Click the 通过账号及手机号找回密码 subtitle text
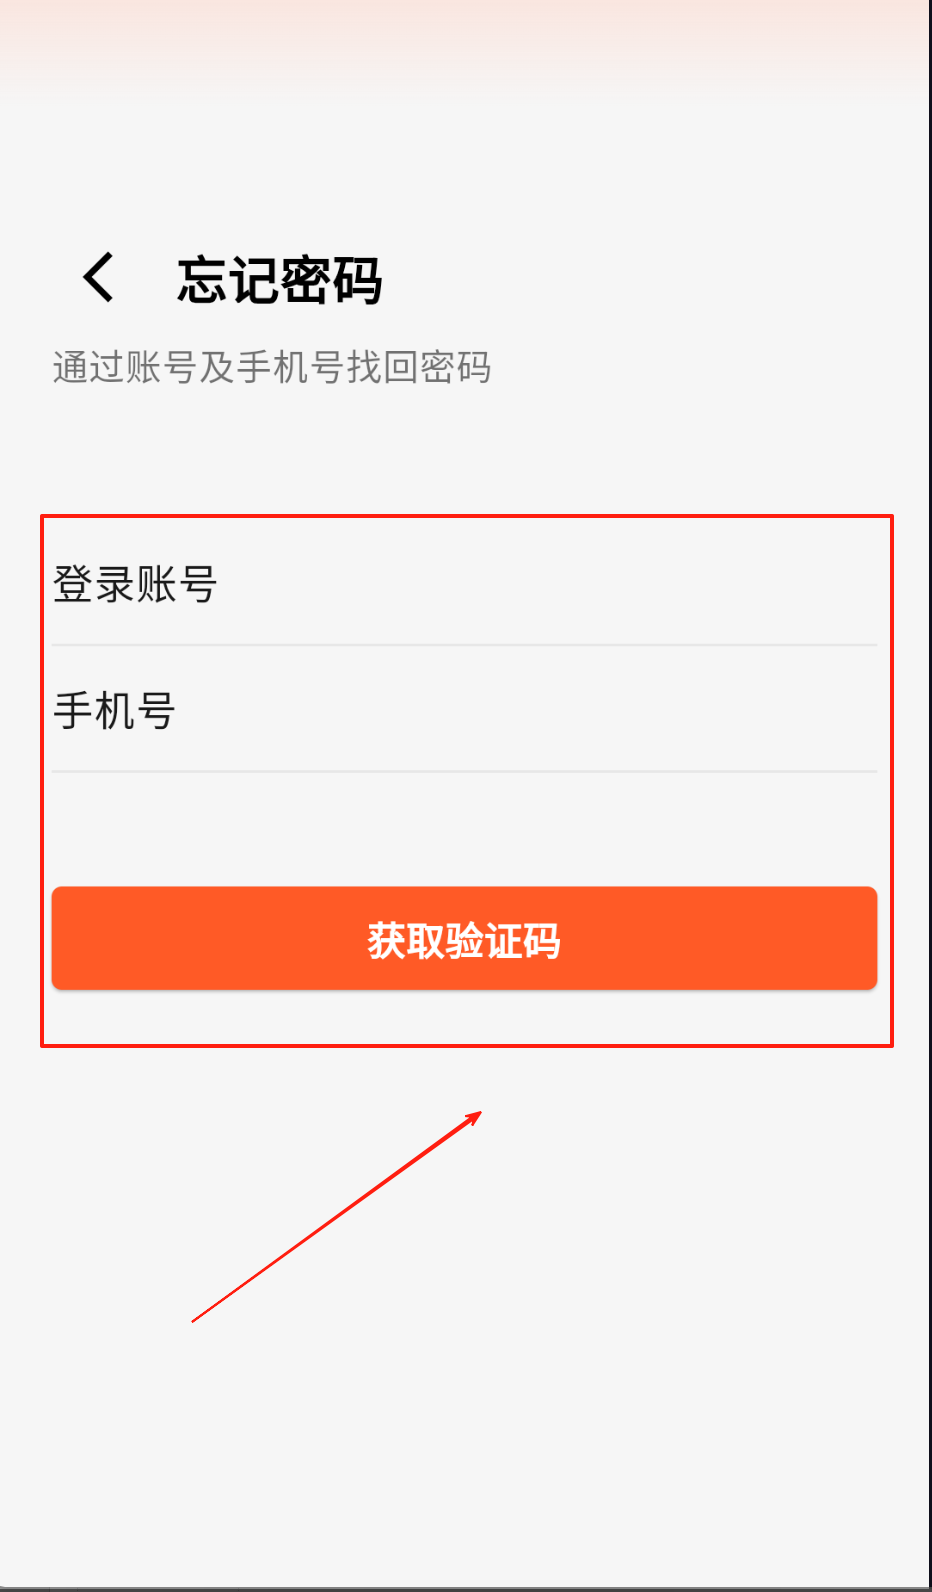The height and width of the screenshot is (1592, 932). pos(272,367)
